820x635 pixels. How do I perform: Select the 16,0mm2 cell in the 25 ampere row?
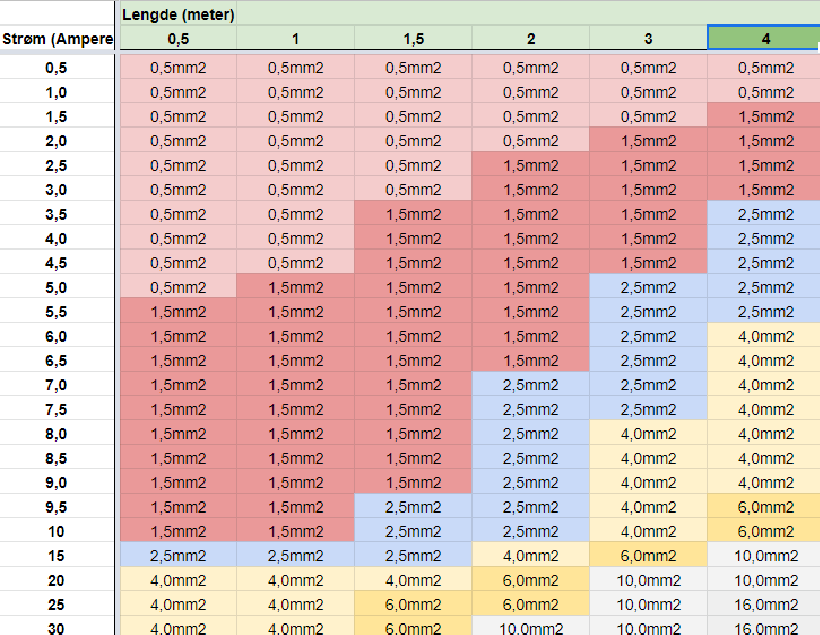[x=765, y=605]
